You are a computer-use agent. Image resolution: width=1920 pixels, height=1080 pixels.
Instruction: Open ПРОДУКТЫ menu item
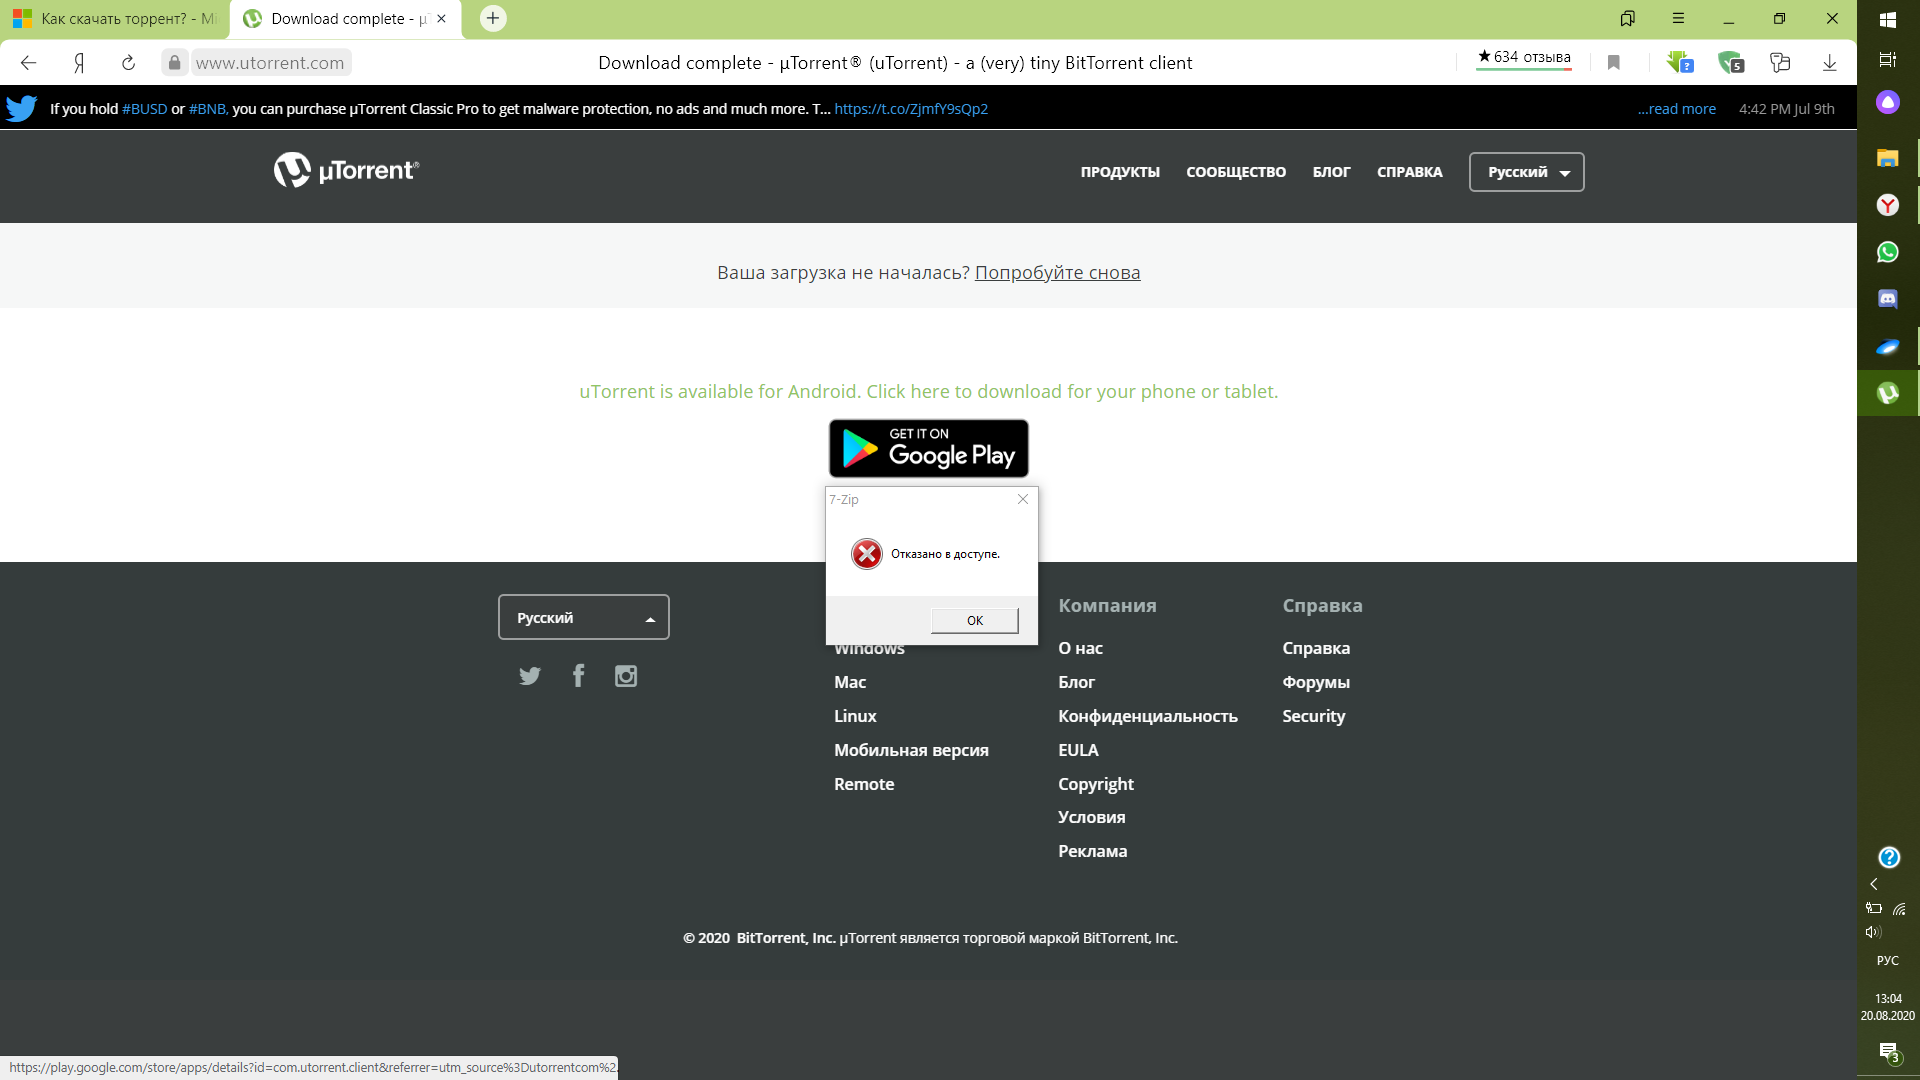(x=1120, y=171)
